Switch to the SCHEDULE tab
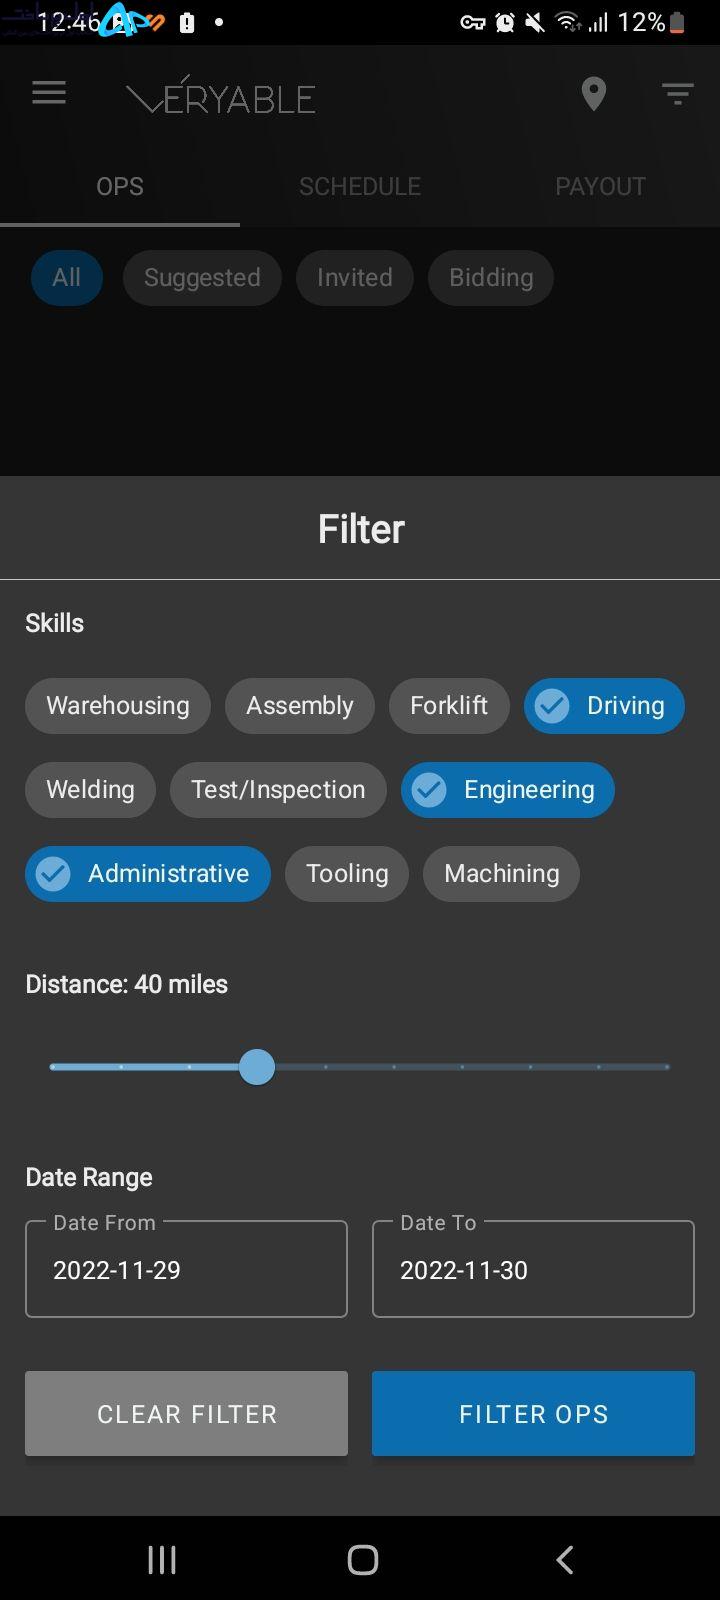This screenshot has width=720, height=1600. click(360, 186)
